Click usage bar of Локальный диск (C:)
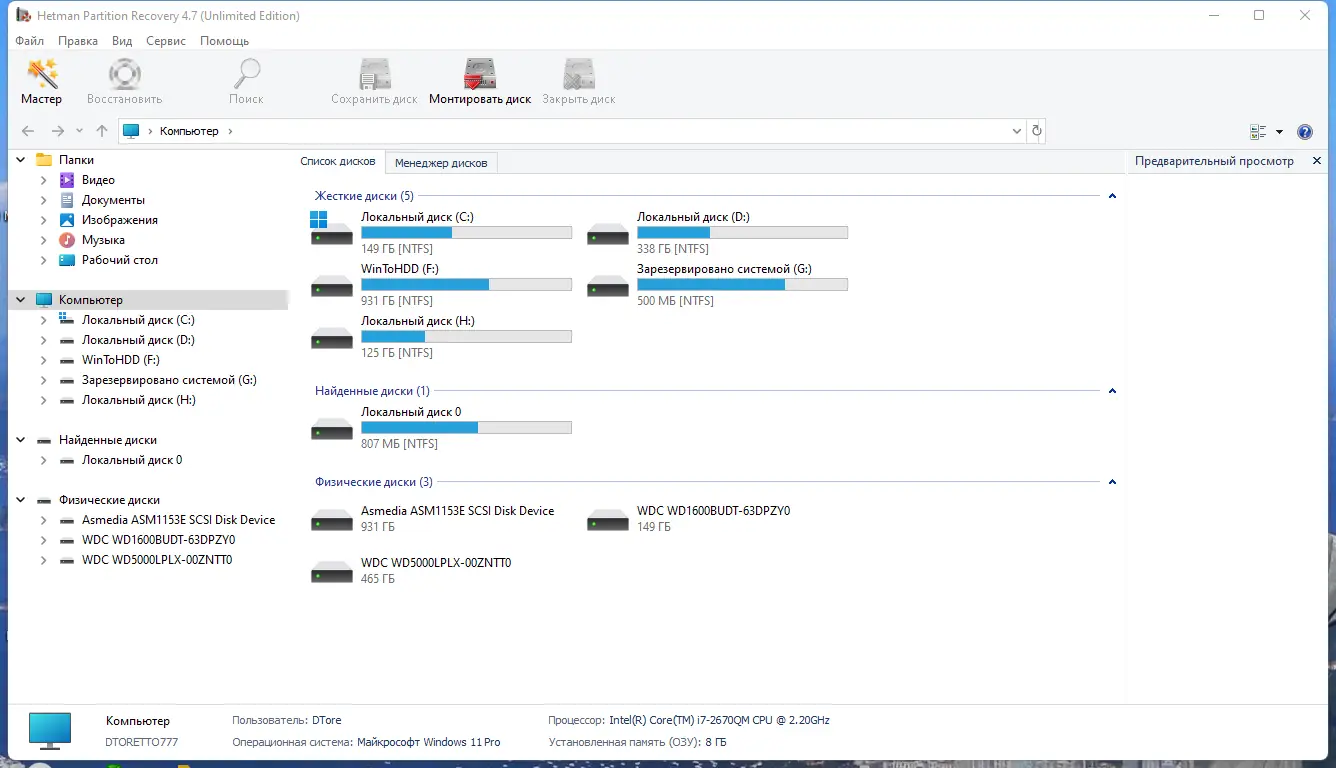Image resolution: width=1336 pixels, height=768 pixels. (x=466, y=232)
